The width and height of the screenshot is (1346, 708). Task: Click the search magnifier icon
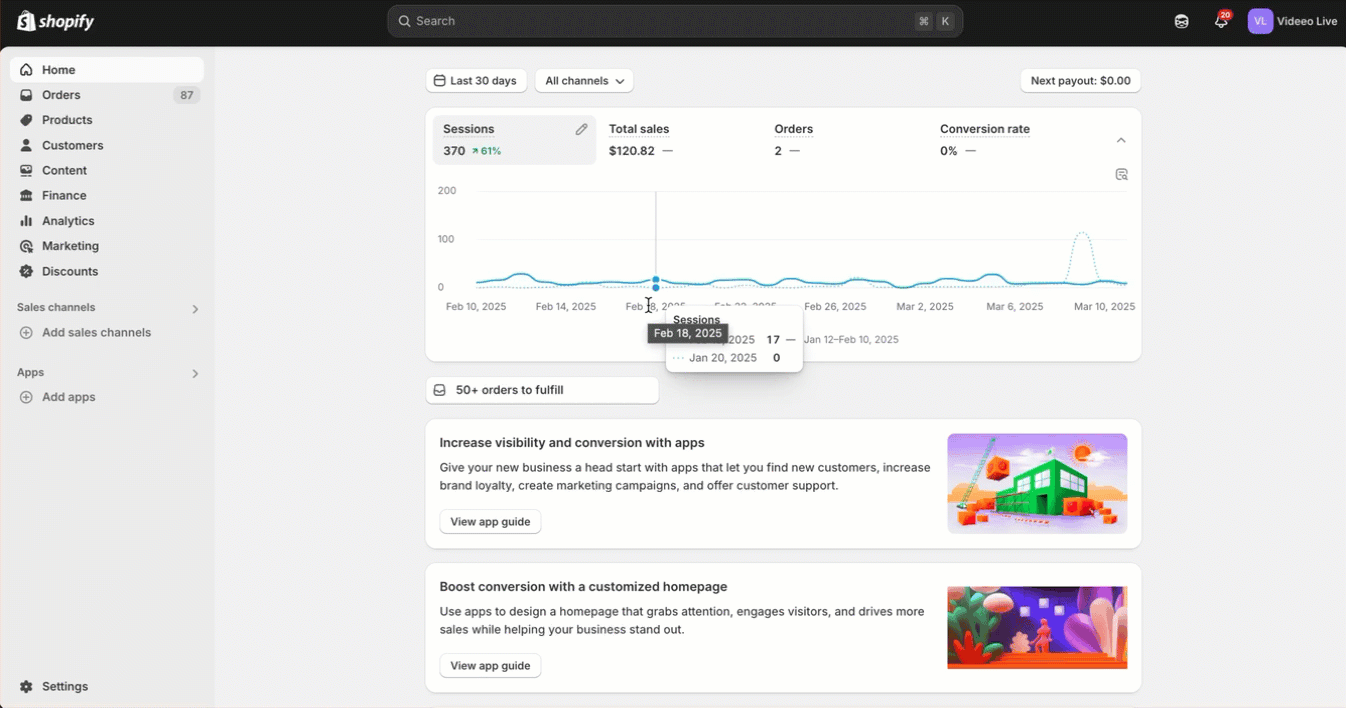(404, 21)
